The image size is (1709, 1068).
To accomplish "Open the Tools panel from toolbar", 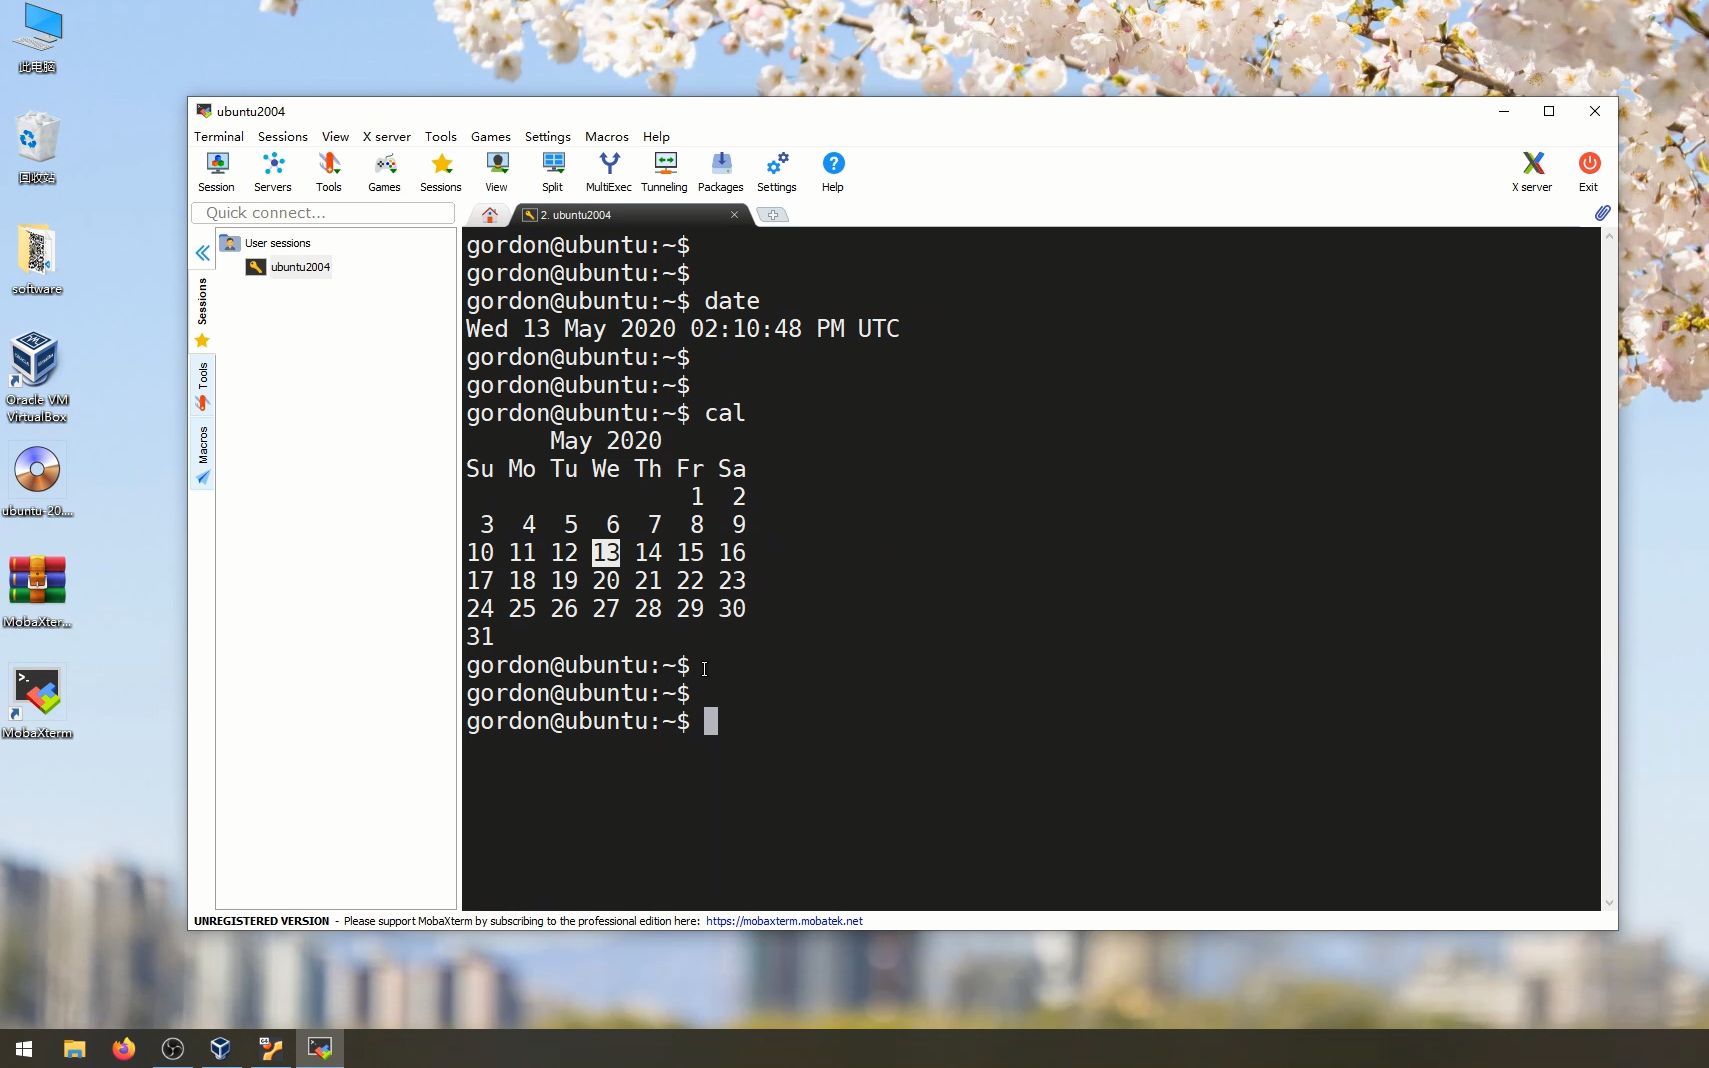I will pos(328,170).
